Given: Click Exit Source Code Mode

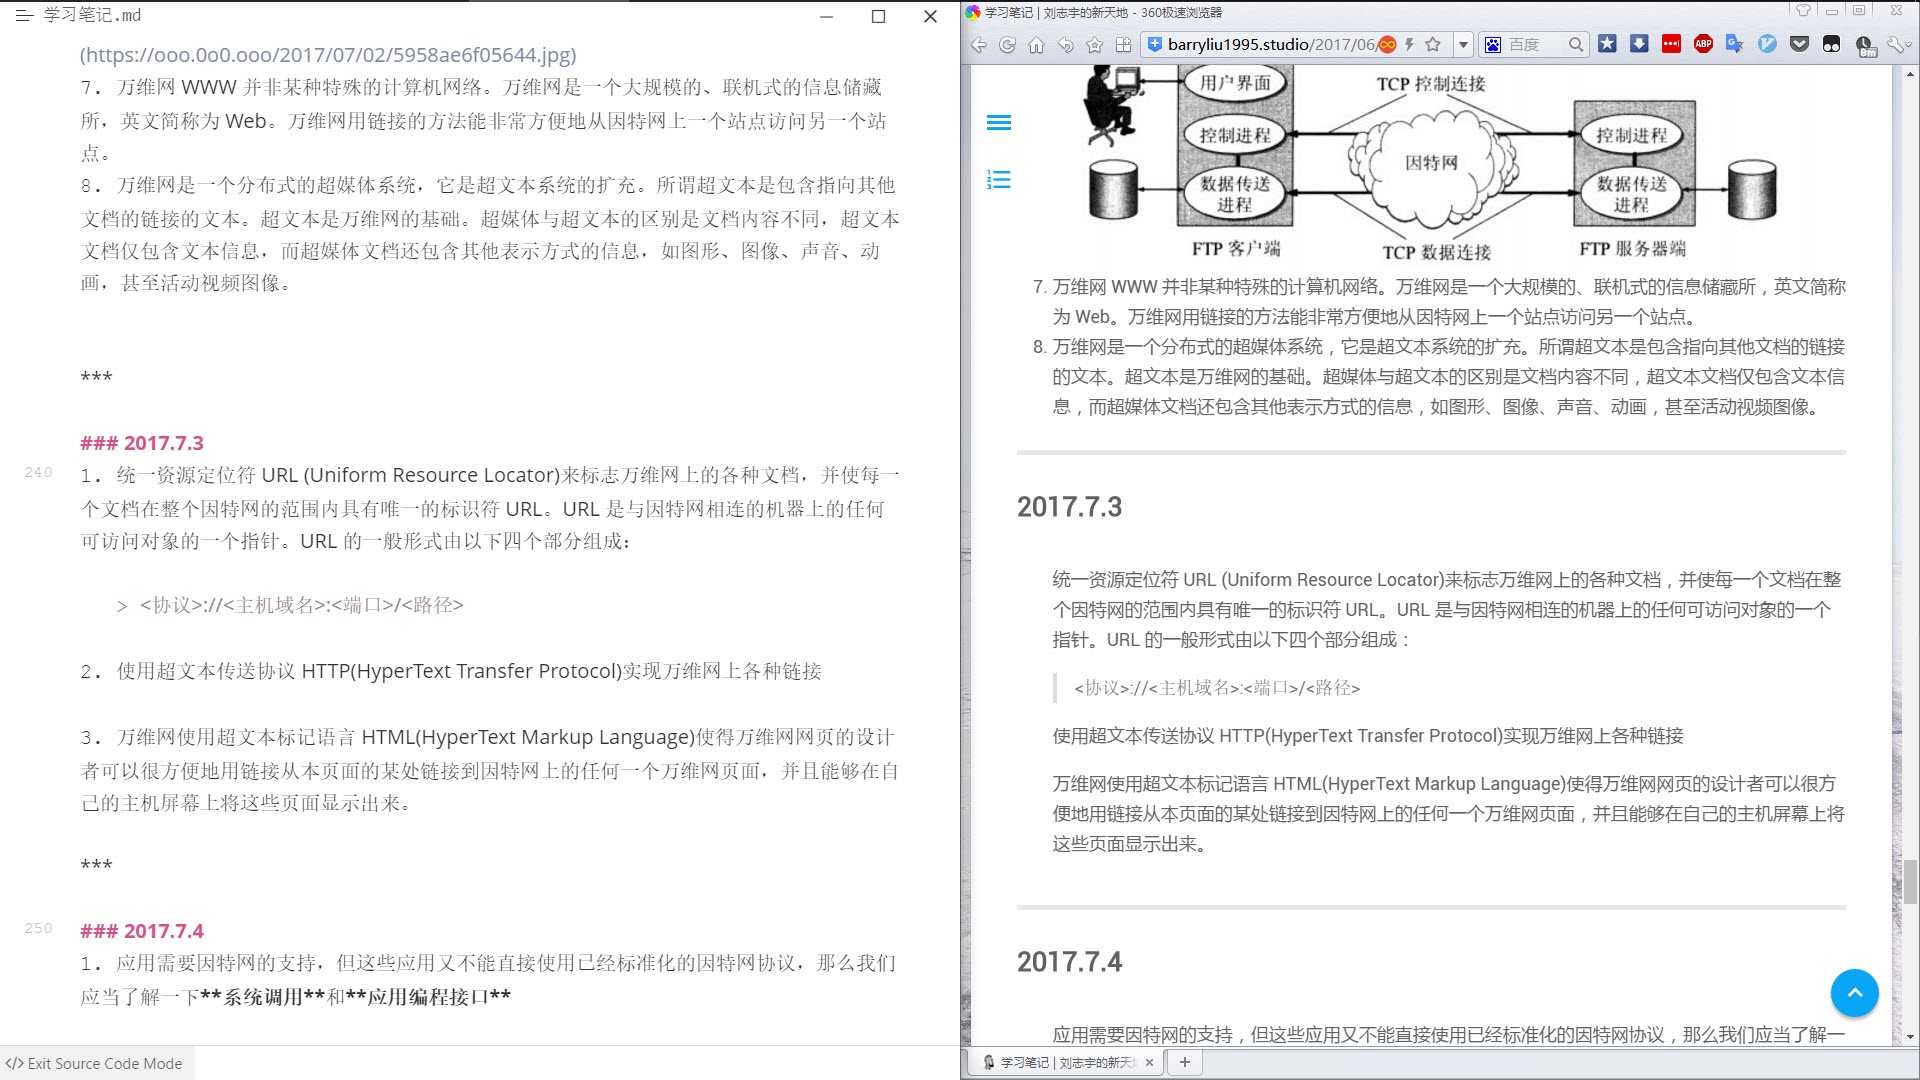Looking at the screenshot, I should coord(95,1063).
